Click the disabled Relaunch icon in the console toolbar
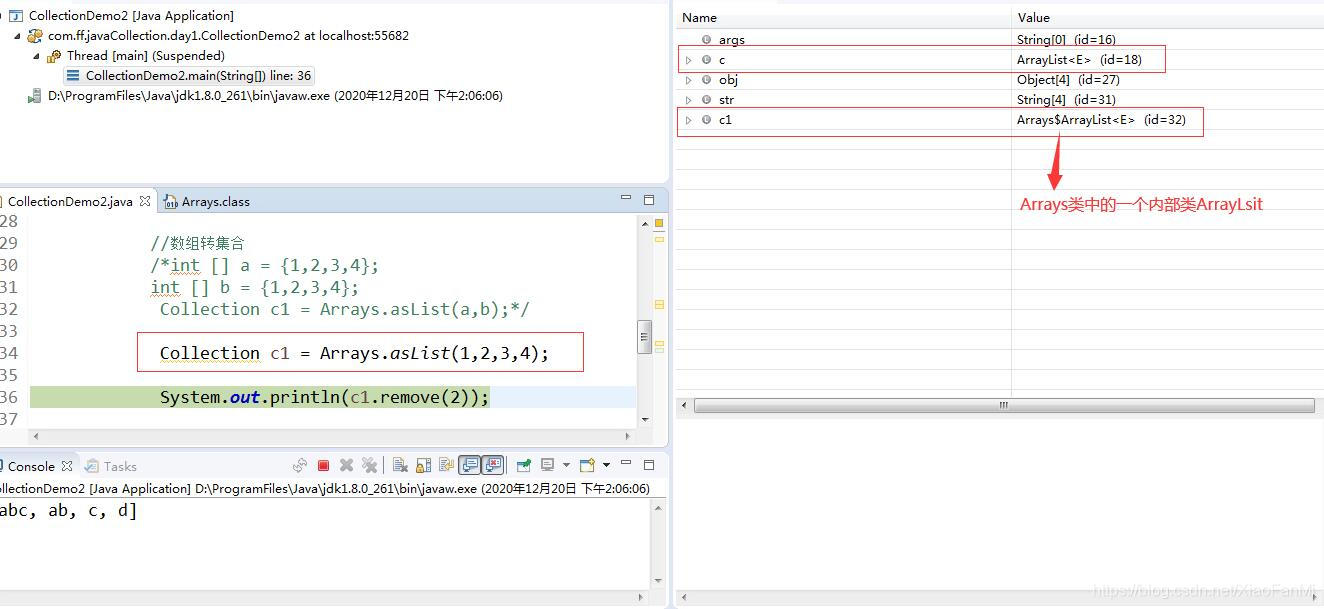Viewport: 1324px width, 609px height. coord(299,465)
